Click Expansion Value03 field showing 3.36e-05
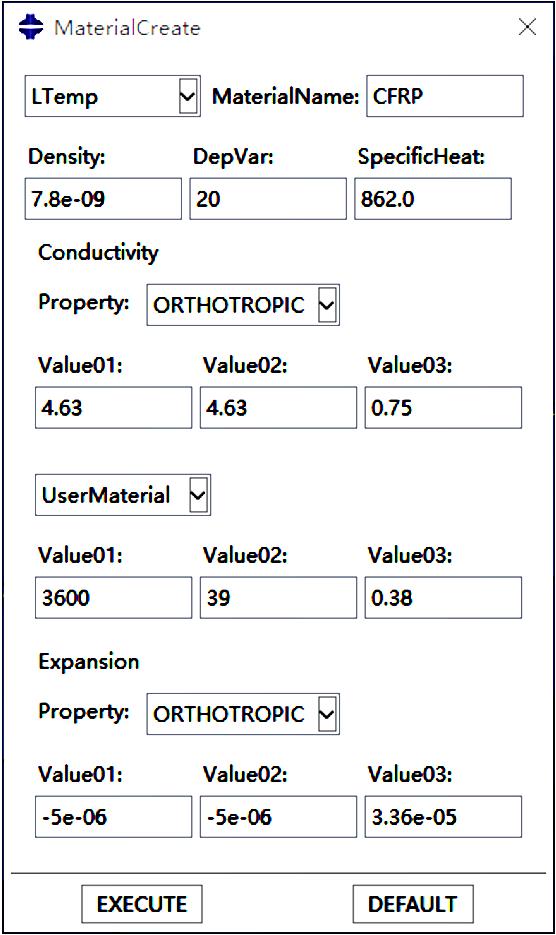The width and height of the screenshot is (556, 935). 443,816
